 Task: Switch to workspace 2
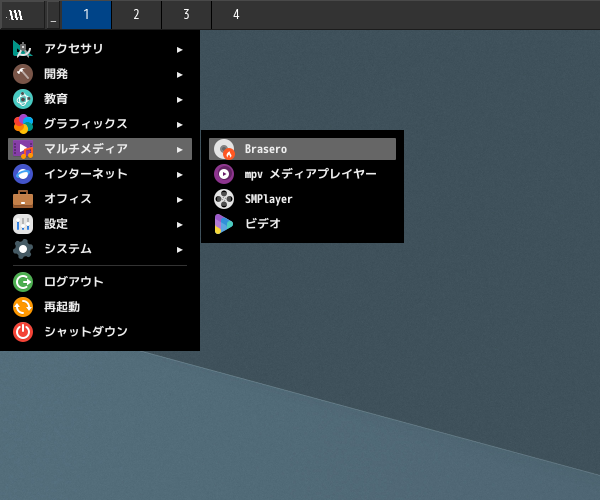[136, 15]
